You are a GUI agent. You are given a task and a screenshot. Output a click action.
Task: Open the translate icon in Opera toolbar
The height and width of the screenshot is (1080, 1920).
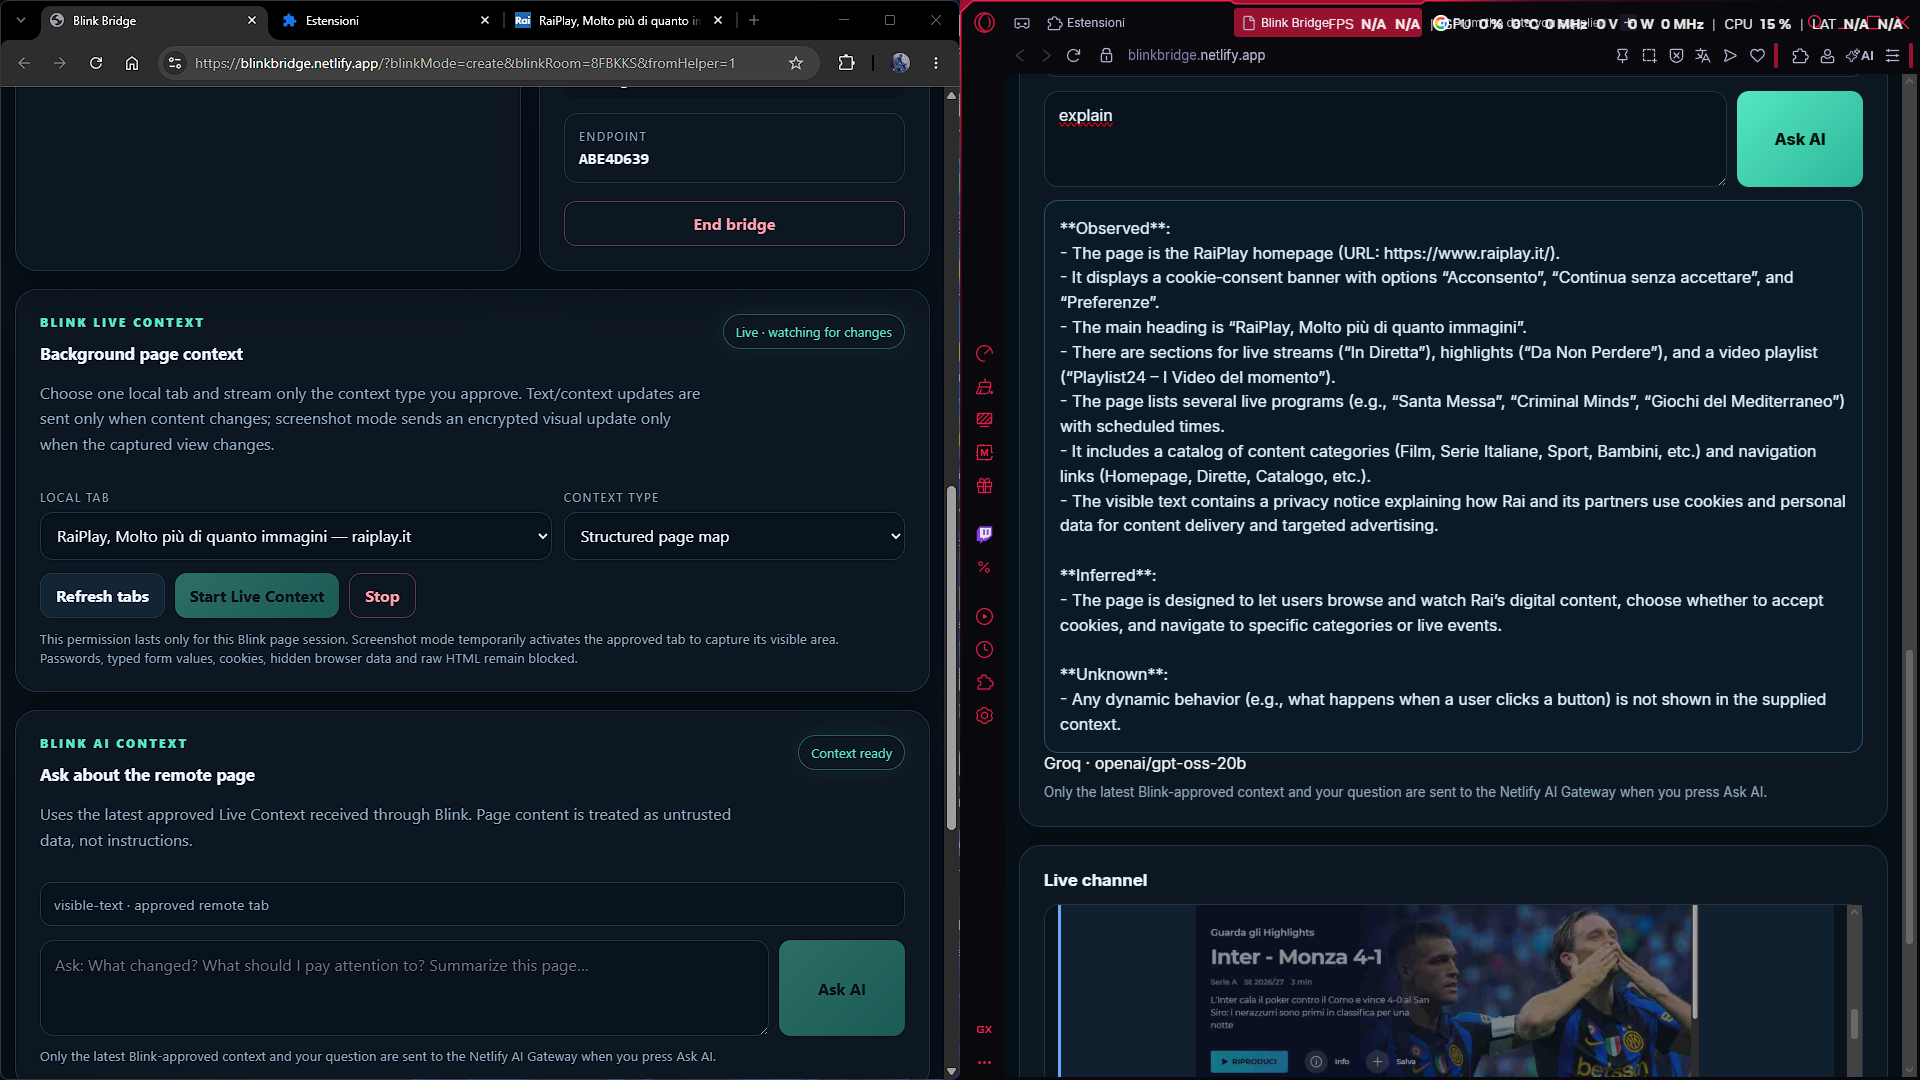tap(1703, 56)
